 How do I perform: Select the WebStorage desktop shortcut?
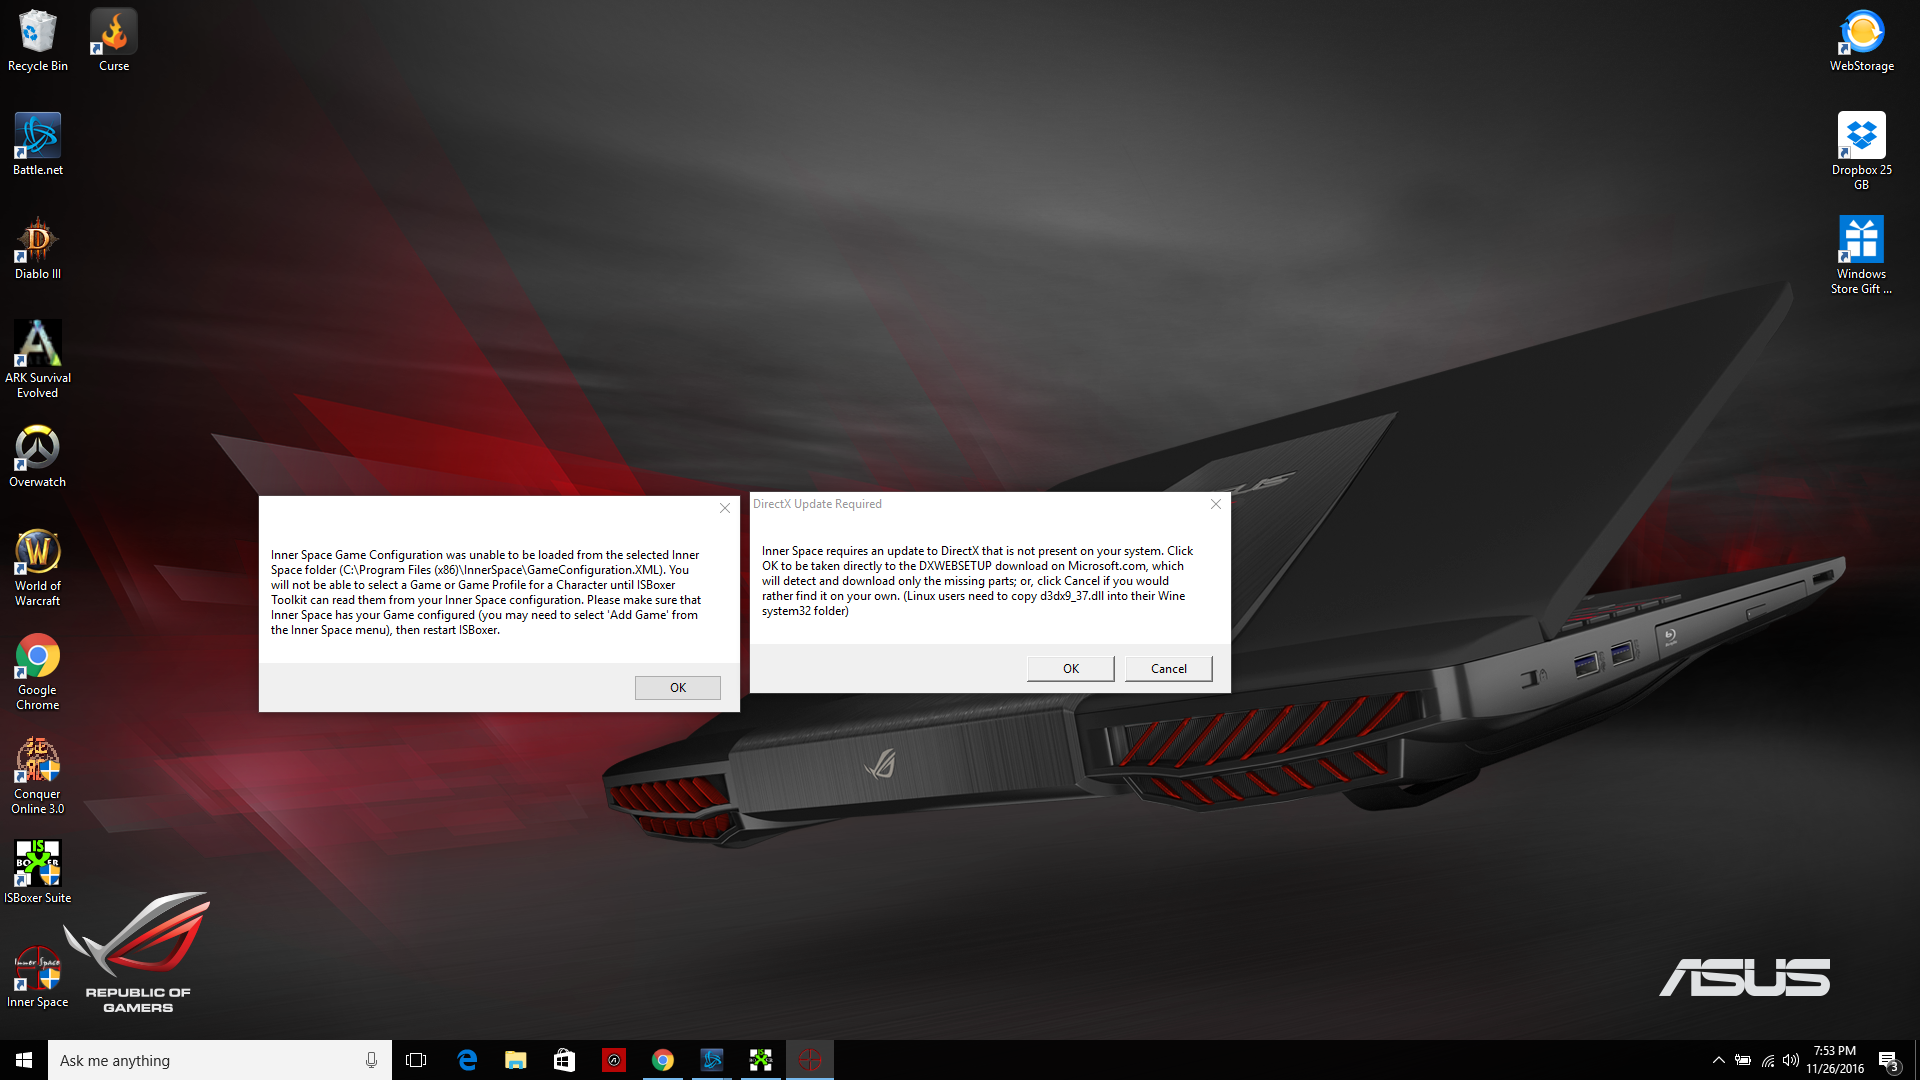coord(1862,40)
